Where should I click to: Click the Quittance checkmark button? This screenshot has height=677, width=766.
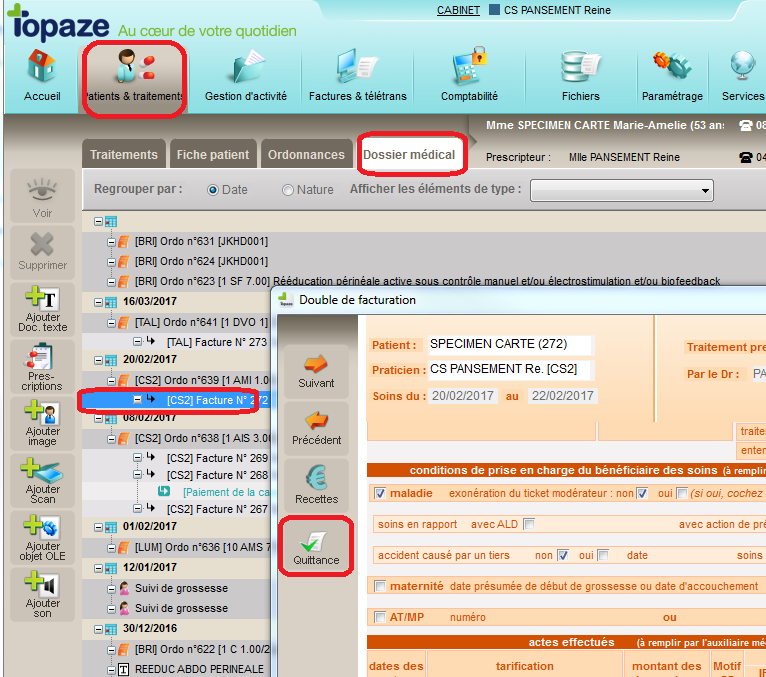coord(316,546)
